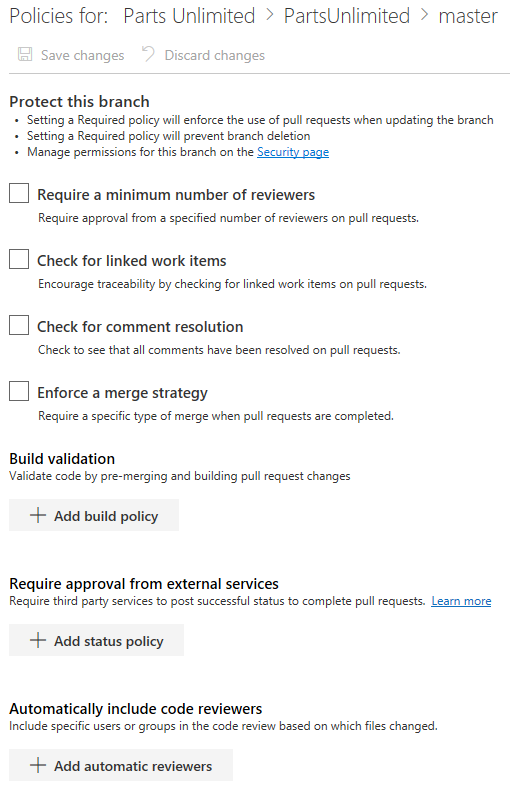Click the plus icon beside Add build policy
The width and height of the screenshot is (510, 794).
(37, 515)
